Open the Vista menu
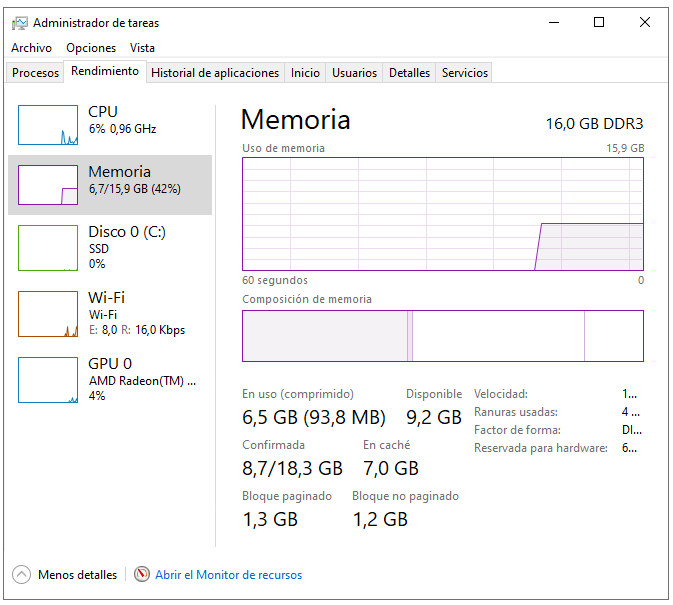This screenshot has width=673, height=605. 142,48
